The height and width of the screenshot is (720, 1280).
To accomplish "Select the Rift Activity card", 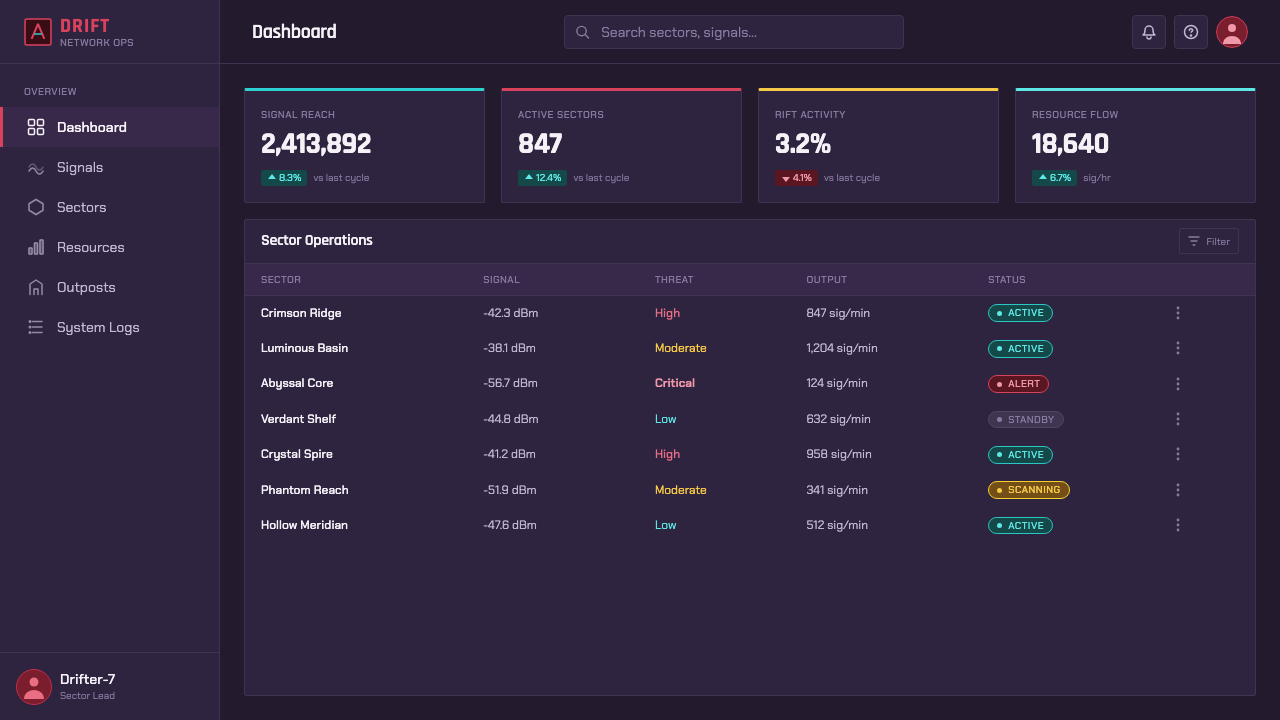I will 878,145.
